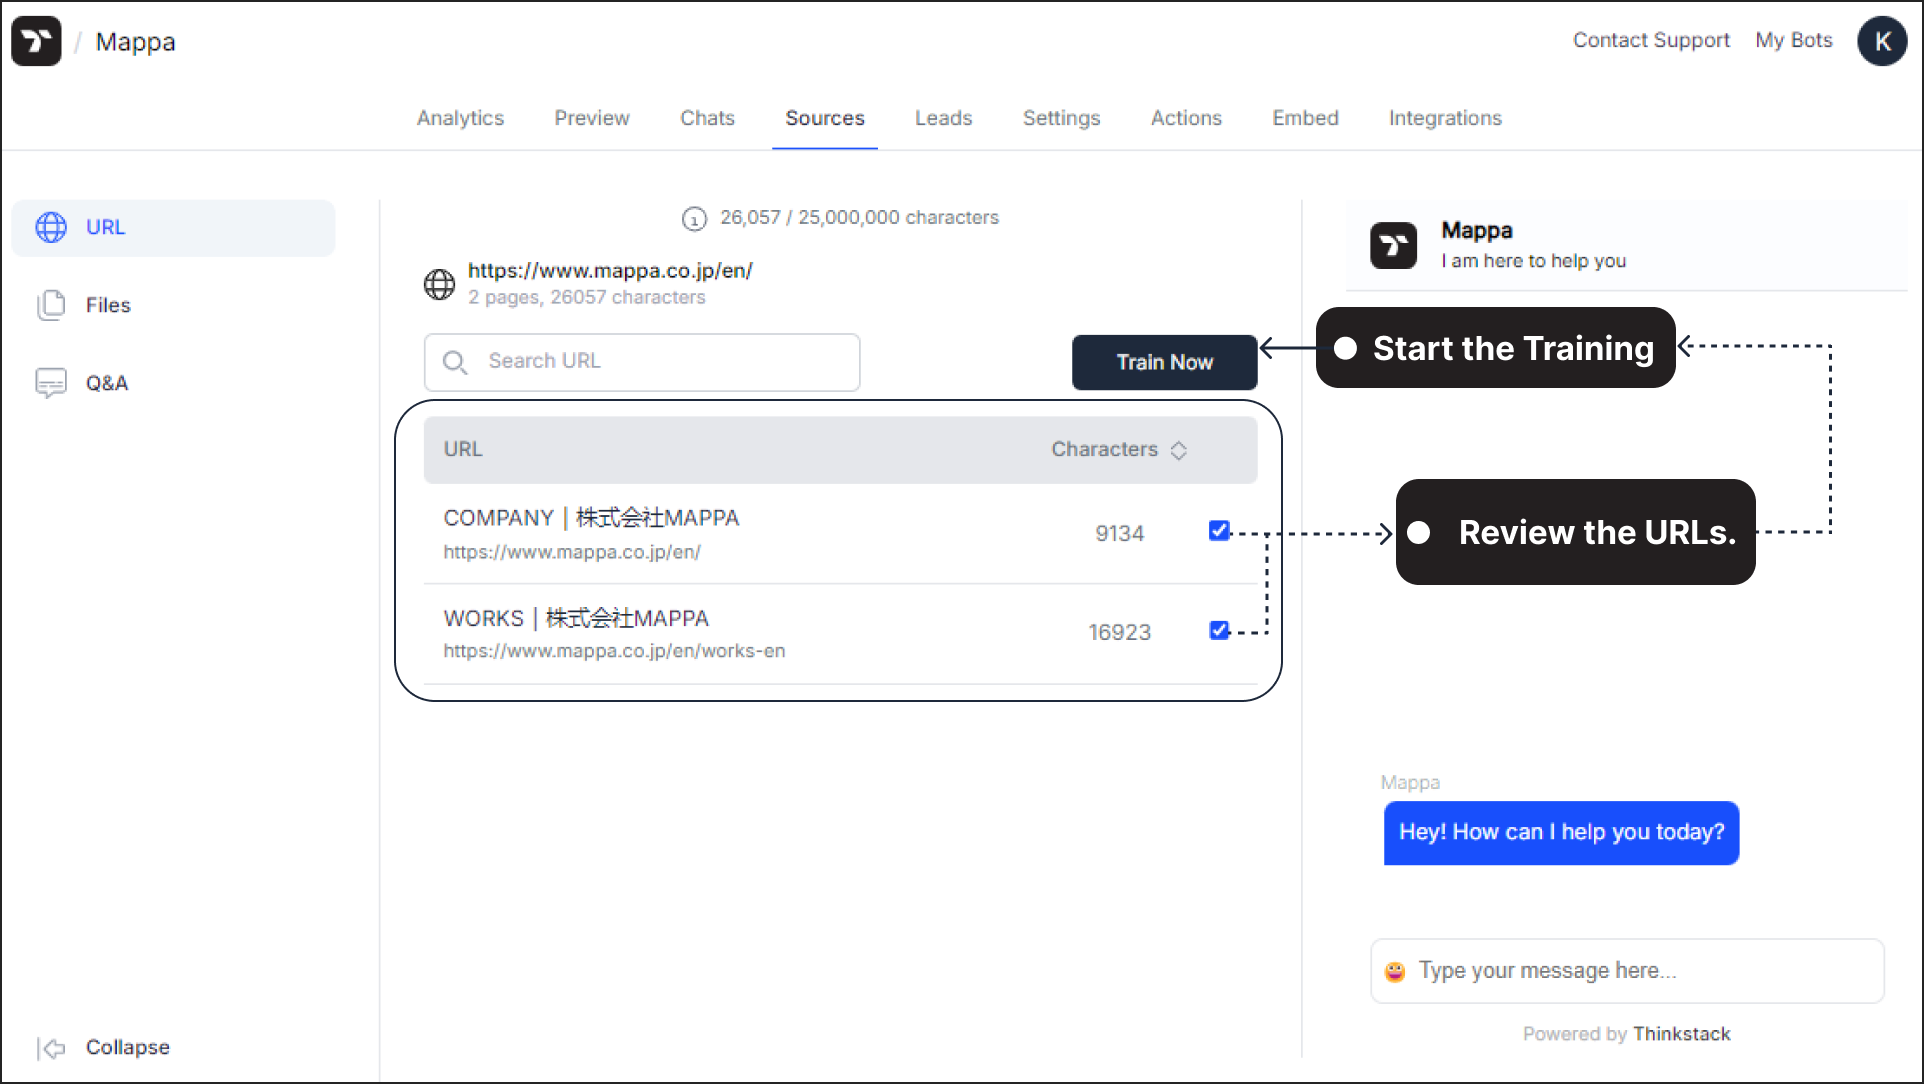Select the Sources tab
Viewport: 1924px width, 1084px height.
click(825, 118)
